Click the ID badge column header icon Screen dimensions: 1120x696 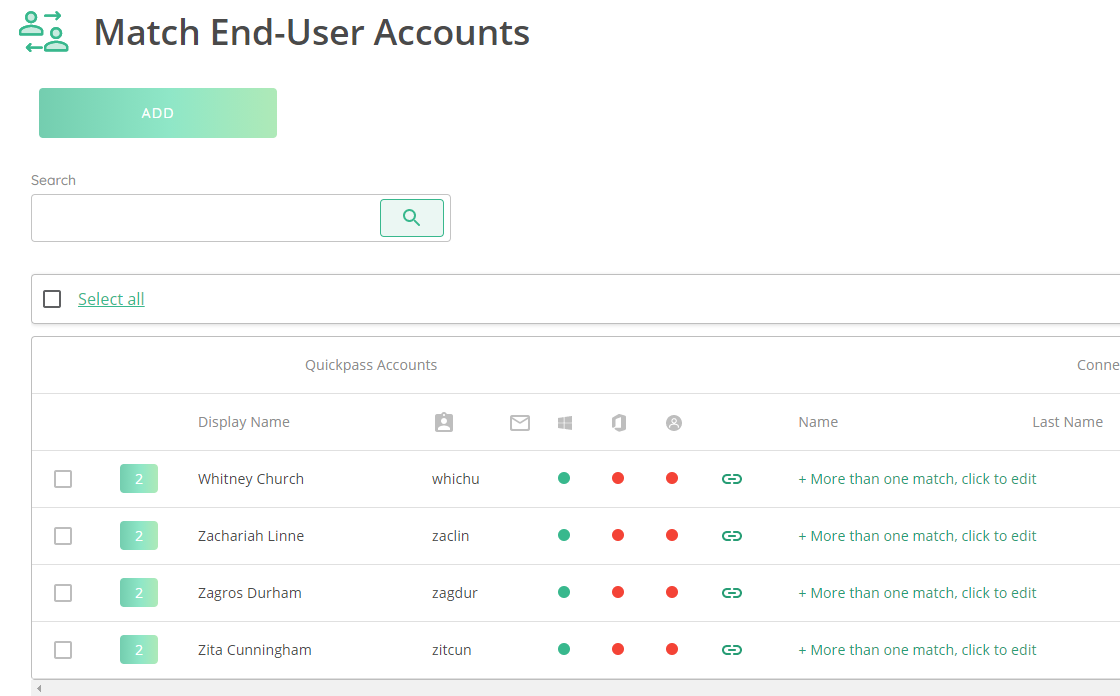click(x=444, y=422)
